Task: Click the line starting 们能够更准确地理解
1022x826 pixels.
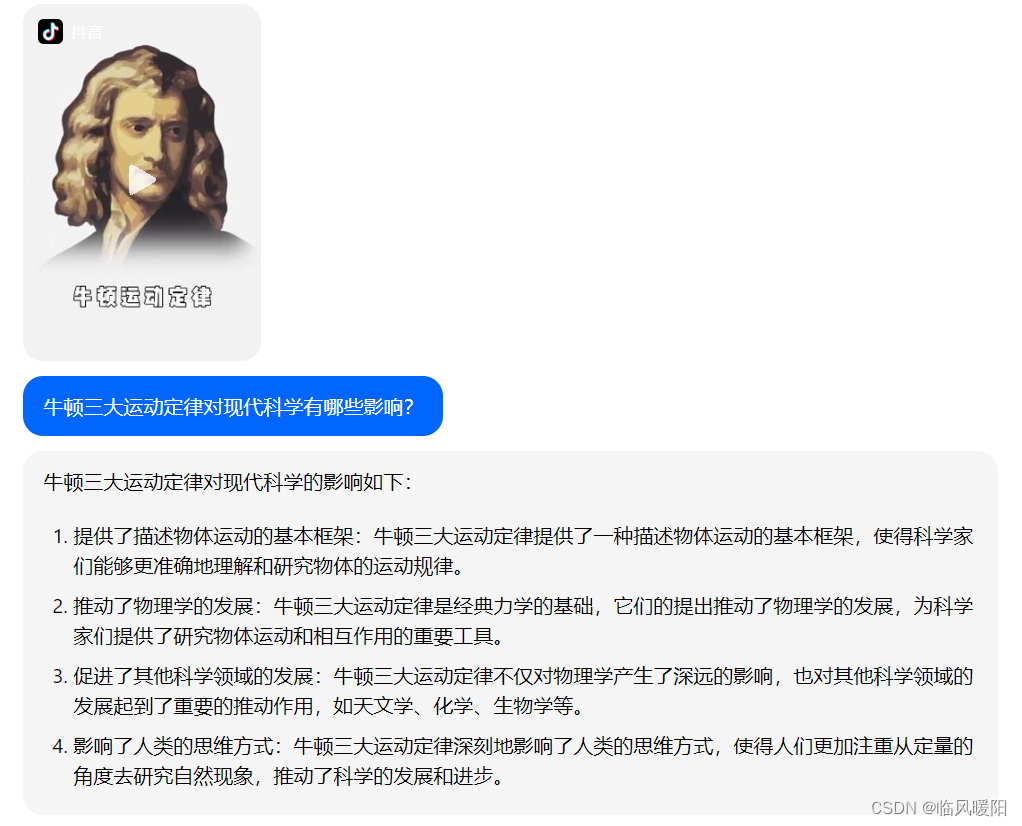Action: point(270,566)
